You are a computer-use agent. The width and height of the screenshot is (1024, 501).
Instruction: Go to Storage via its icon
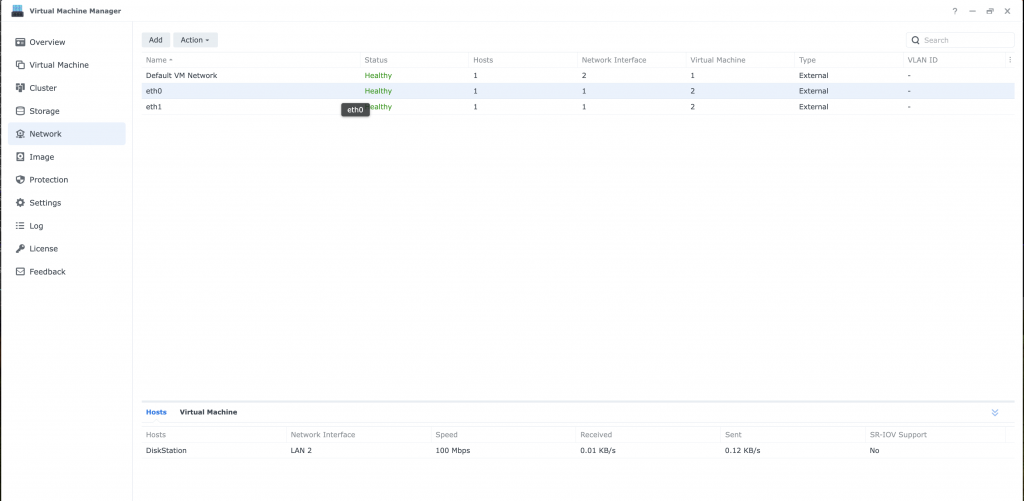[x=20, y=111]
